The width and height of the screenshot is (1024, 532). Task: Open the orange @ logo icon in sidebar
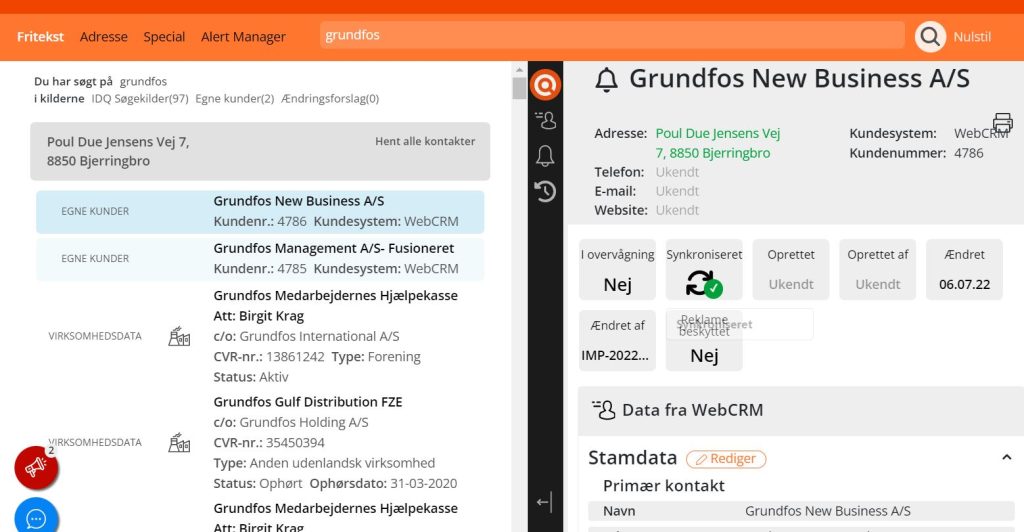[545, 85]
